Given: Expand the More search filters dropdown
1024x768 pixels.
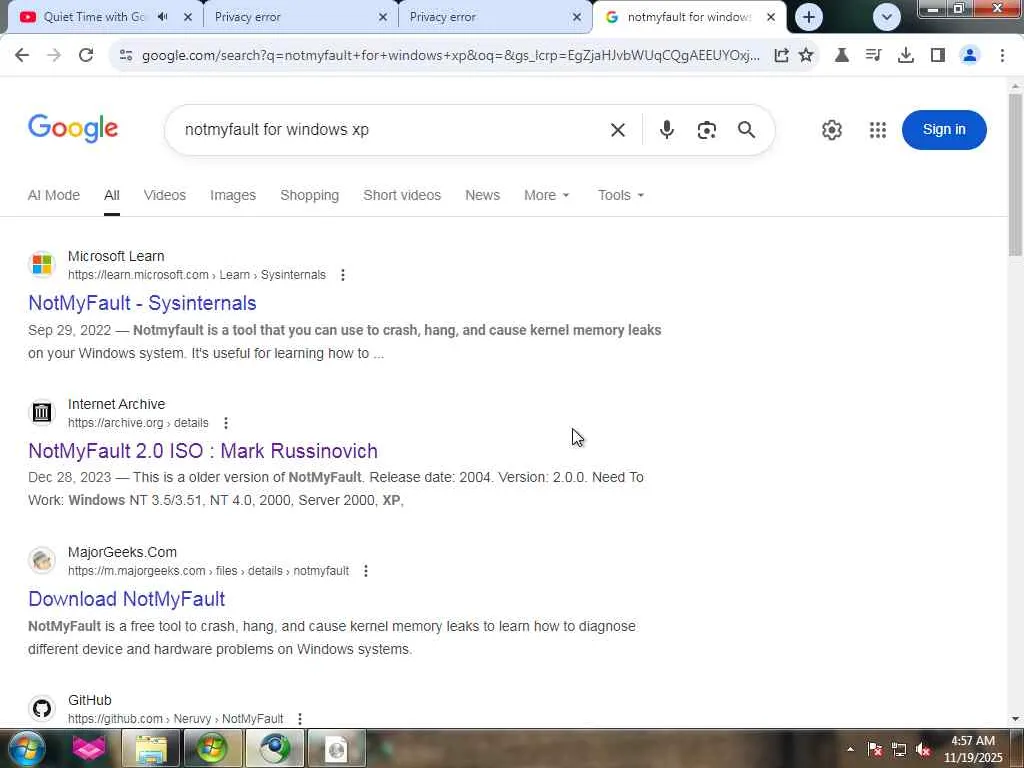Looking at the screenshot, I should coord(547,195).
